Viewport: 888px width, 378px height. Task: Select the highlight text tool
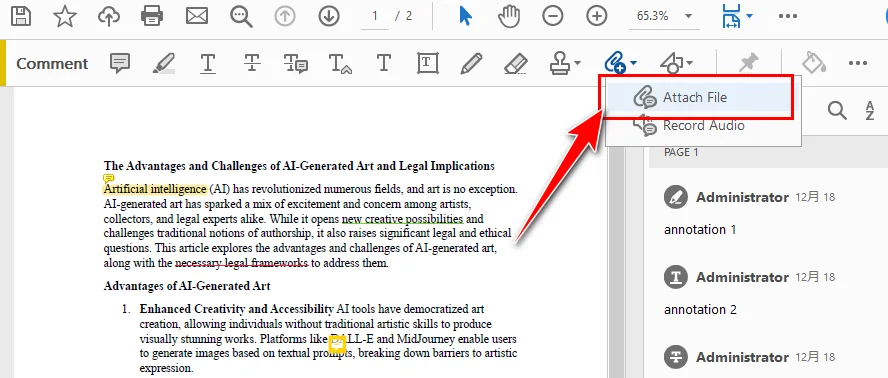point(164,63)
